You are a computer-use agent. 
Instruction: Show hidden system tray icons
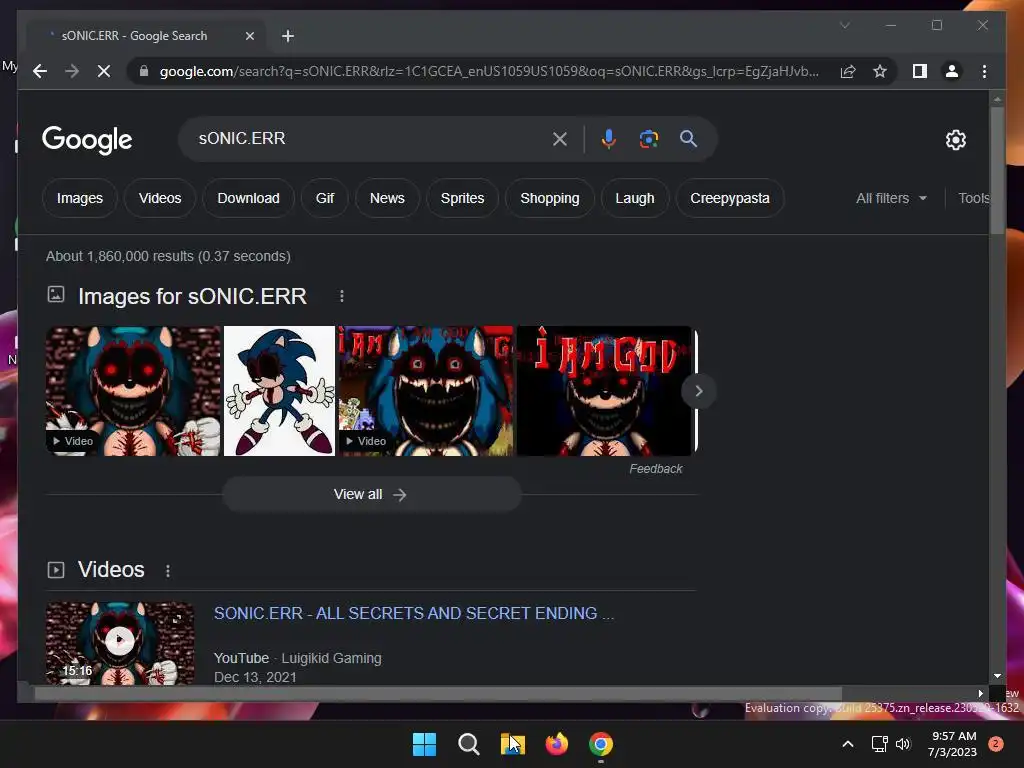[x=848, y=744]
